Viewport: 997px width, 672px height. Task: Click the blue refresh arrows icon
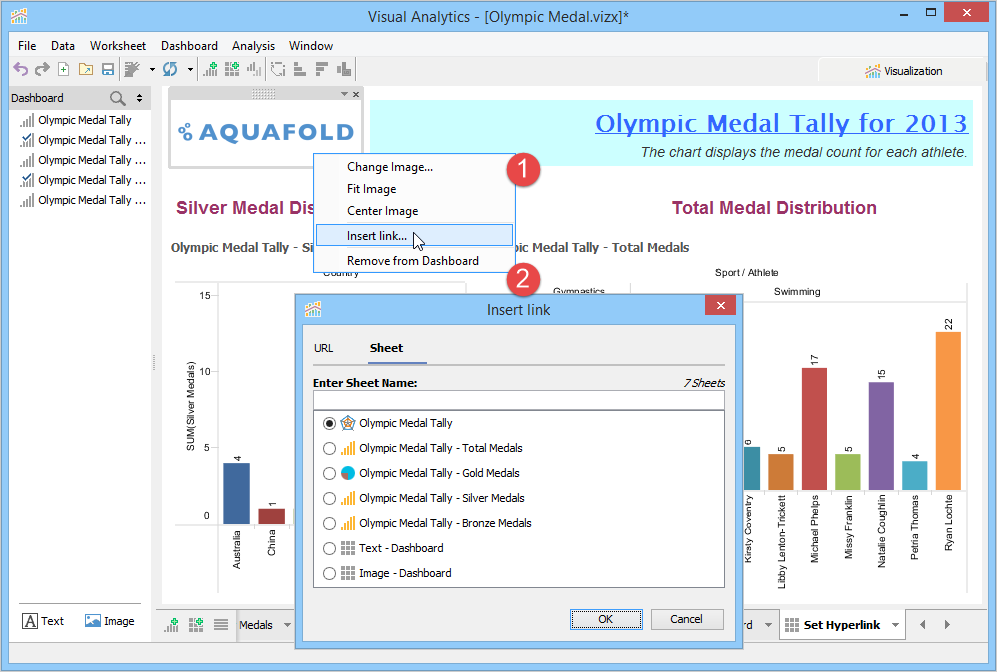point(170,69)
